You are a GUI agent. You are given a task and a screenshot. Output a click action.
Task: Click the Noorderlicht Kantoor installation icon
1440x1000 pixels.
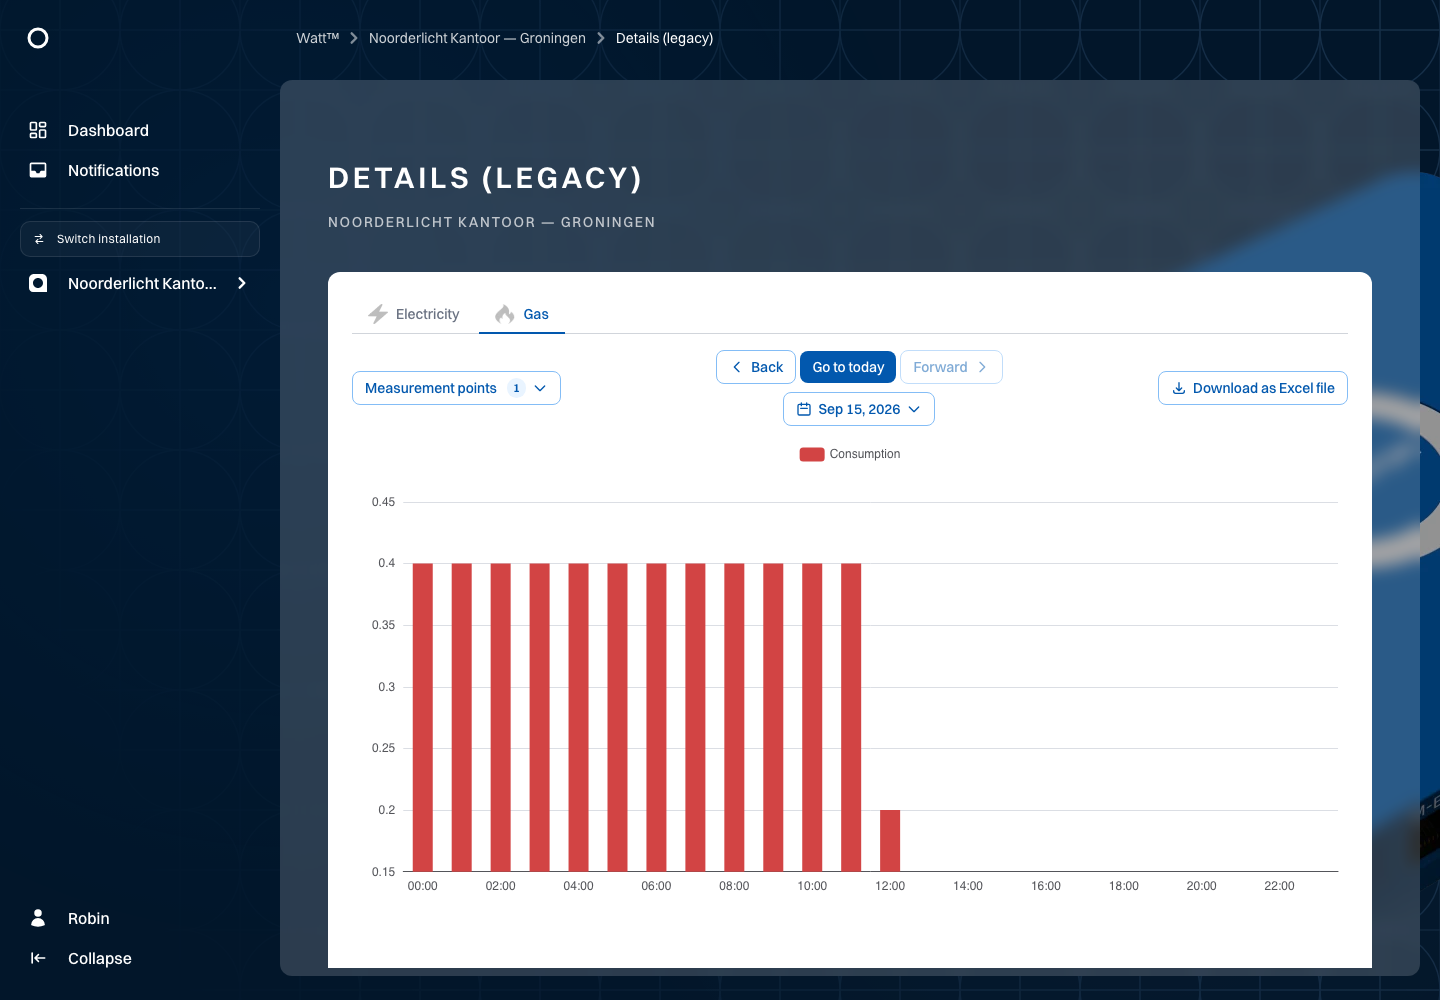click(x=38, y=283)
